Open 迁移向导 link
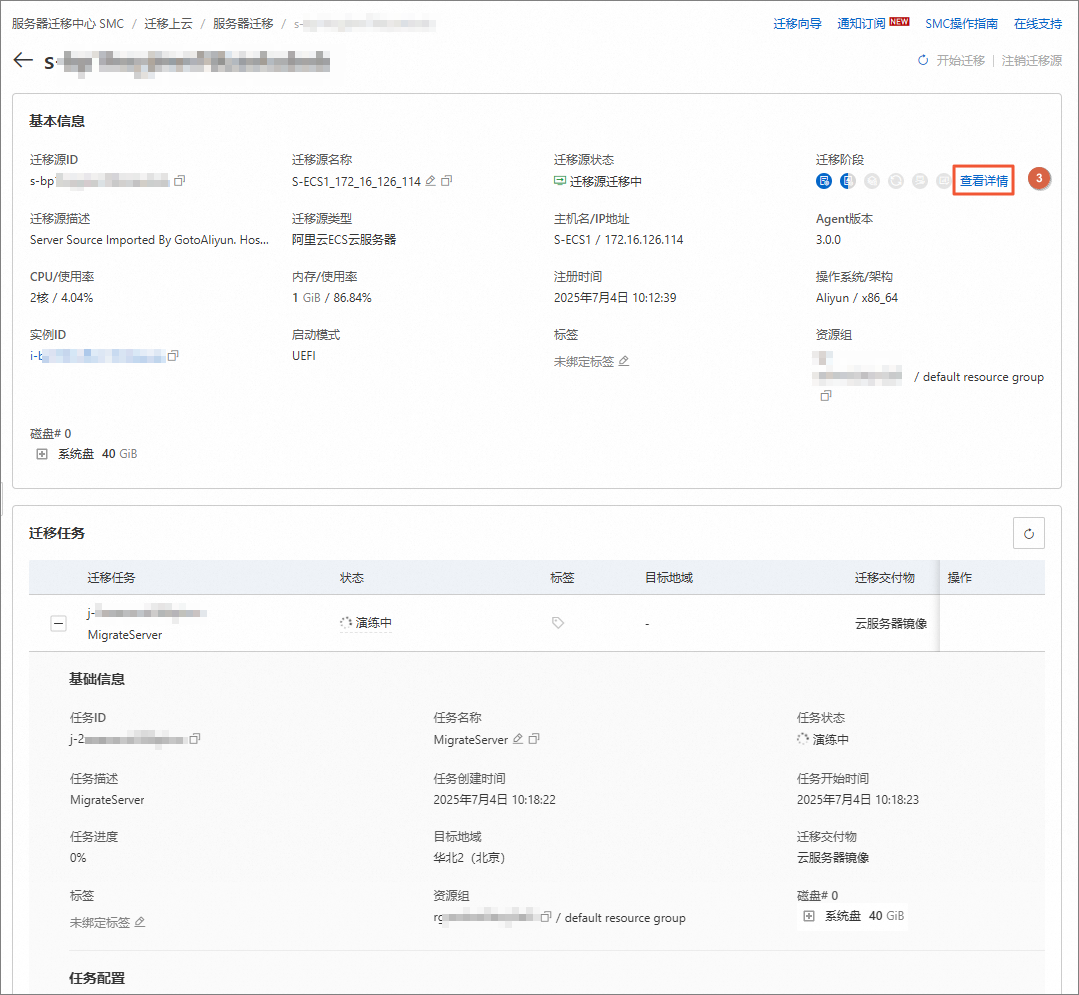The width and height of the screenshot is (1079, 995). pos(798,24)
